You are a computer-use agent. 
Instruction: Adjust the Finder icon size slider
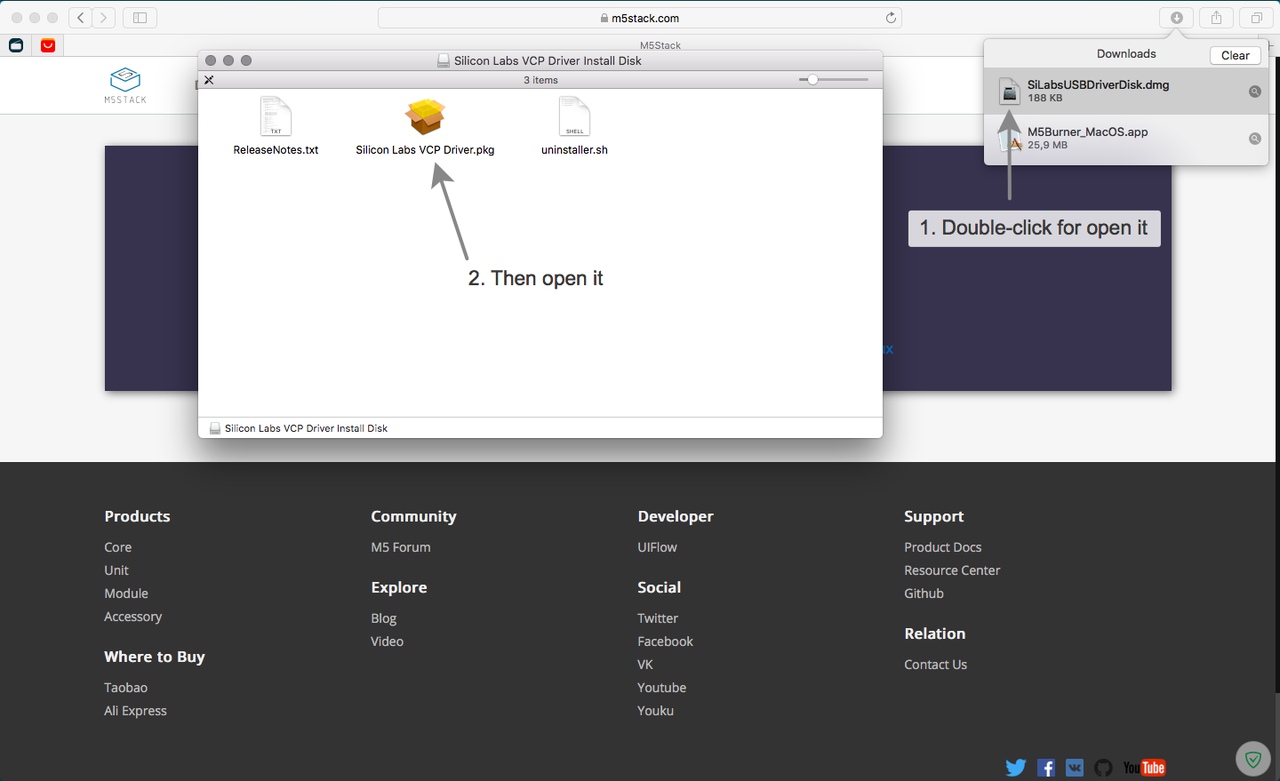click(813, 80)
